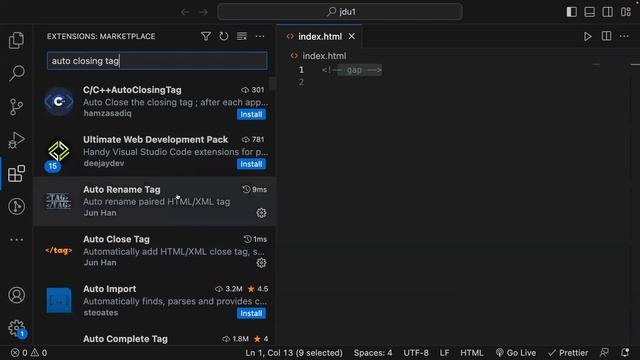Select the Extensions view icon
The image size is (640, 360).
click(16, 173)
